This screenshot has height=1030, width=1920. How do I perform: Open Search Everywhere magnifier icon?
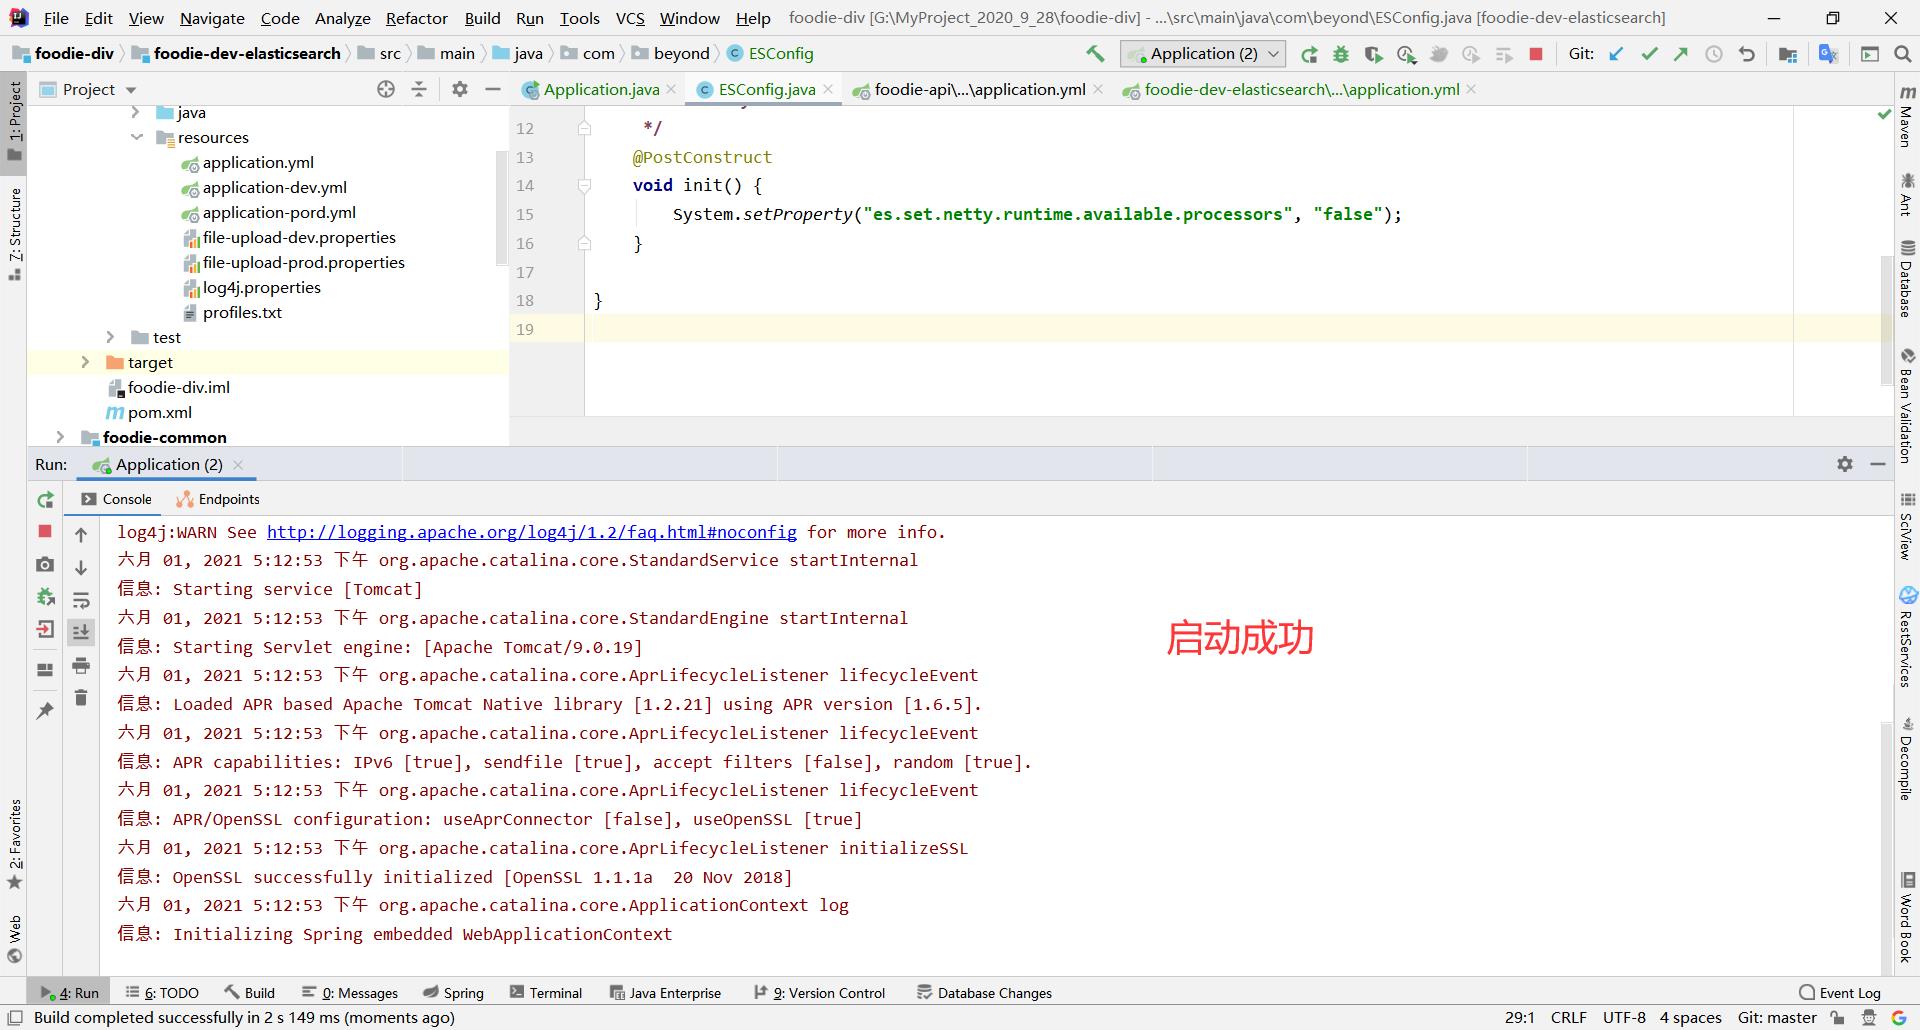click(1903, 54)
